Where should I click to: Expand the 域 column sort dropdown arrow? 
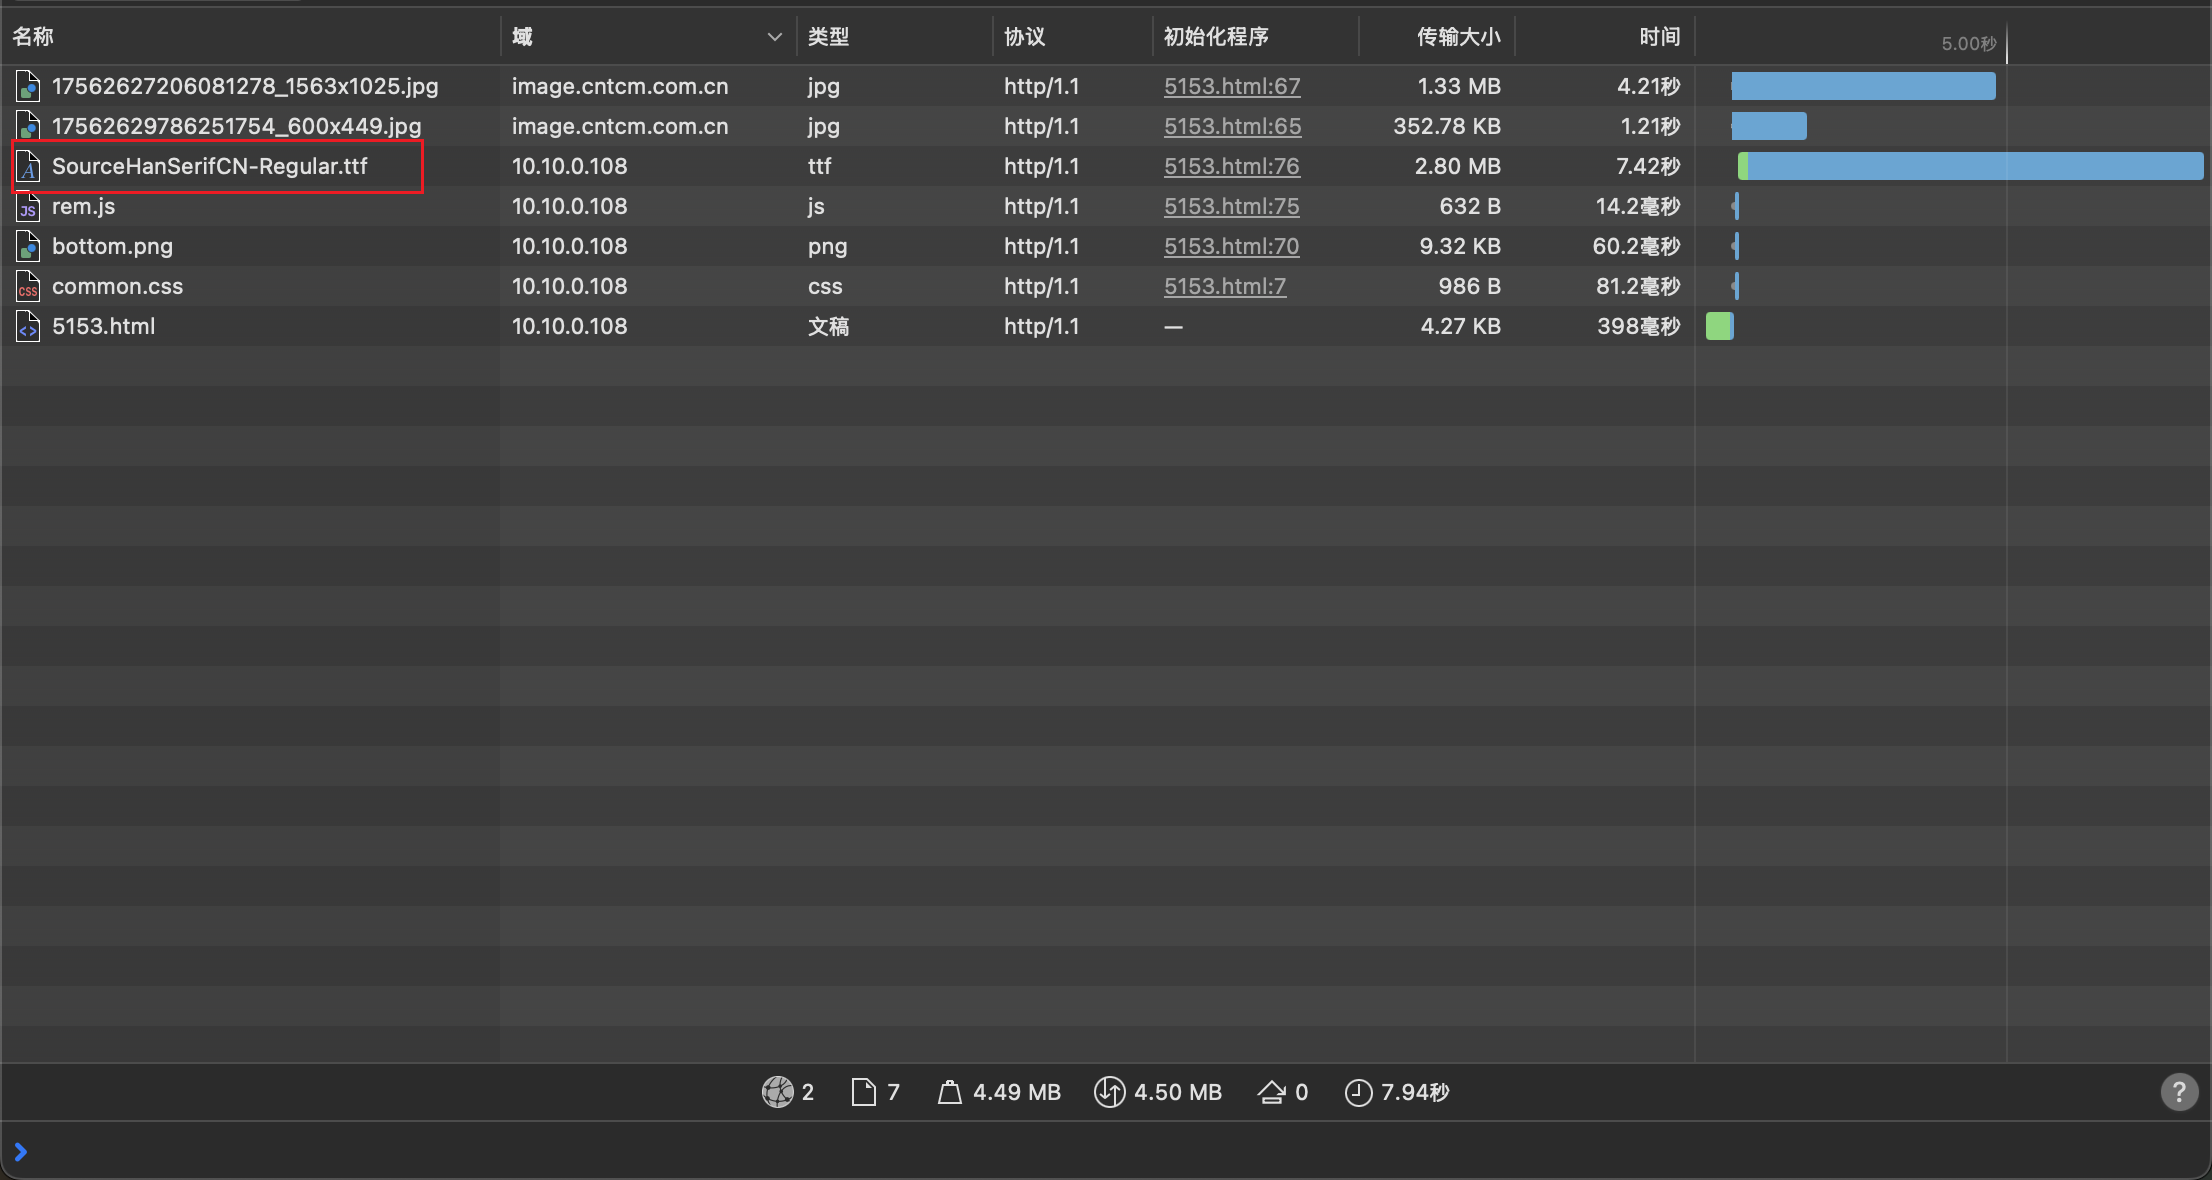click(x=774, y=37)
